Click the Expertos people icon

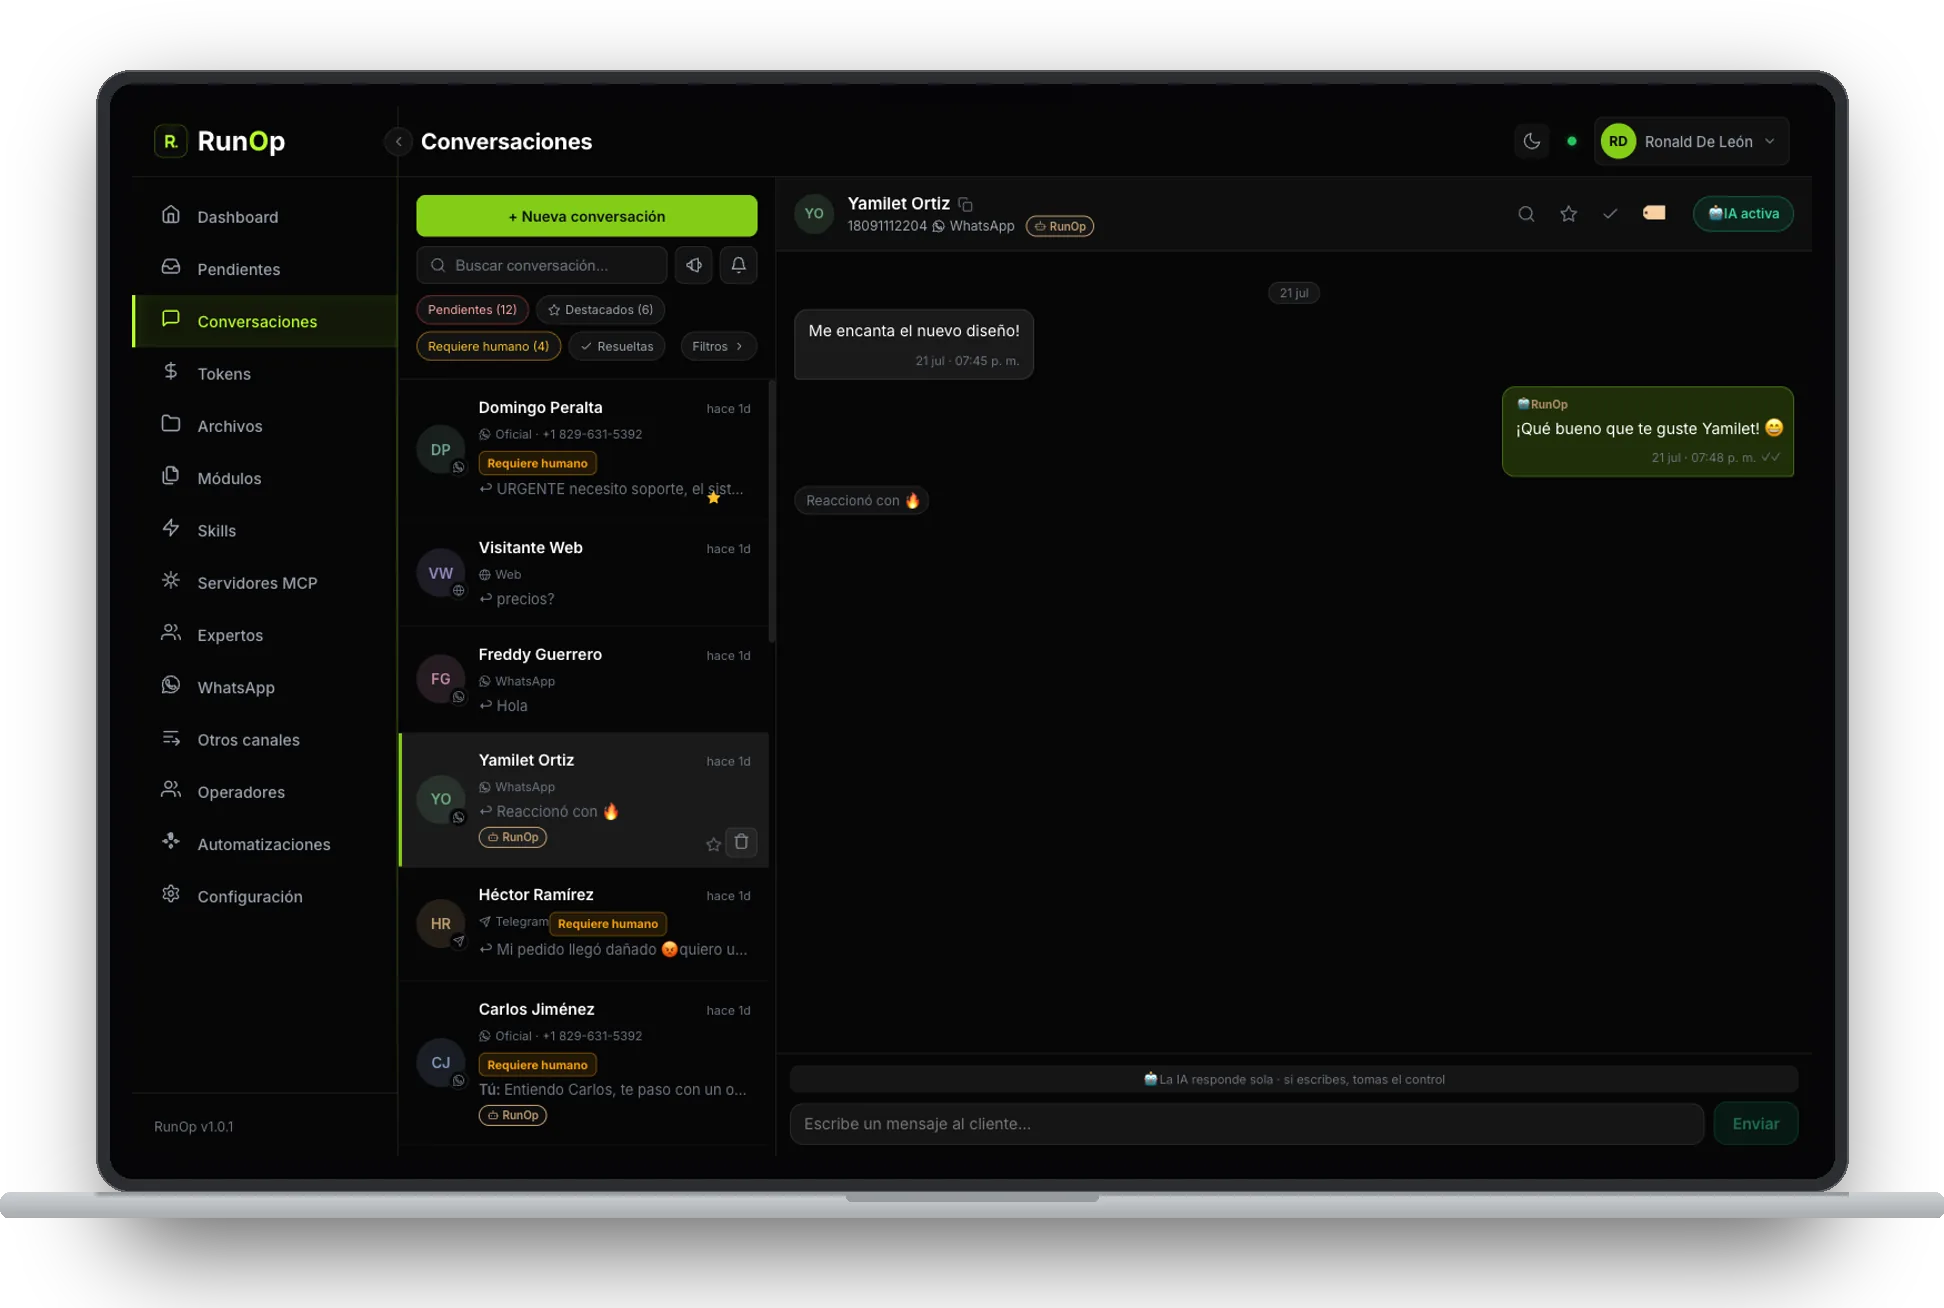[171, 633]
